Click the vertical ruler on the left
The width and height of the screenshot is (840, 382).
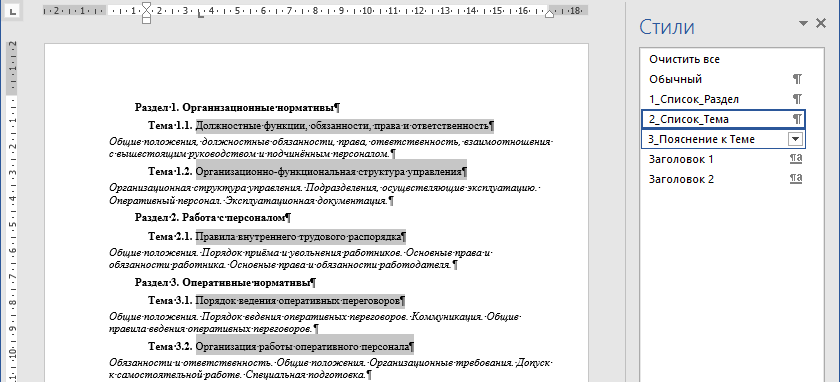(x=12, y=211)
